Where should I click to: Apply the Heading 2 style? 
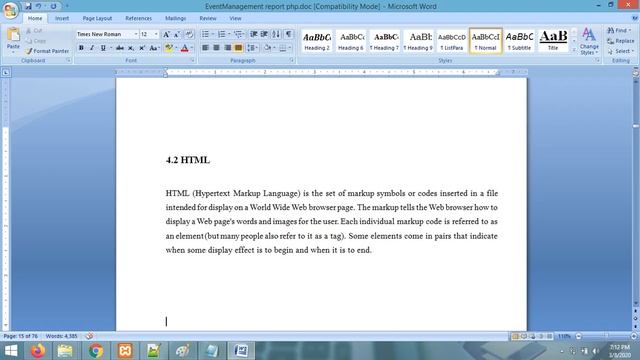(x=317, y=41)
